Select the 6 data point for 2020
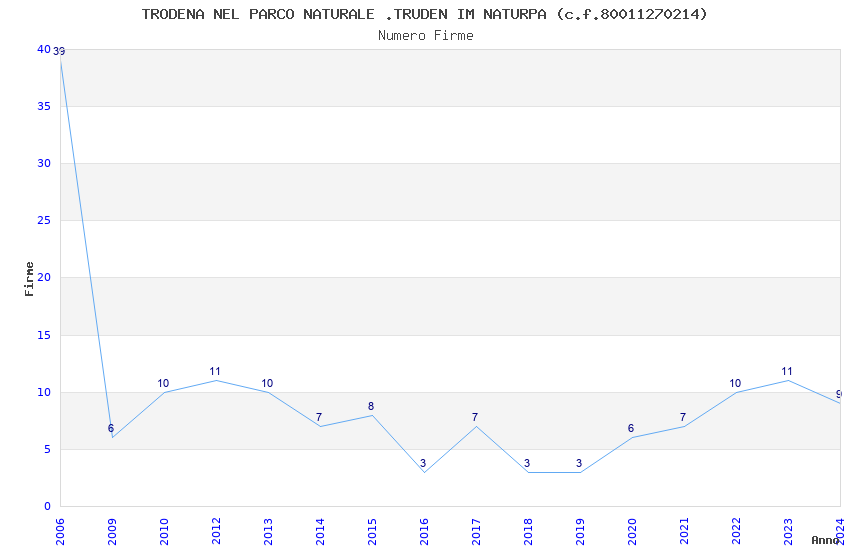 (x=632, y=437)
